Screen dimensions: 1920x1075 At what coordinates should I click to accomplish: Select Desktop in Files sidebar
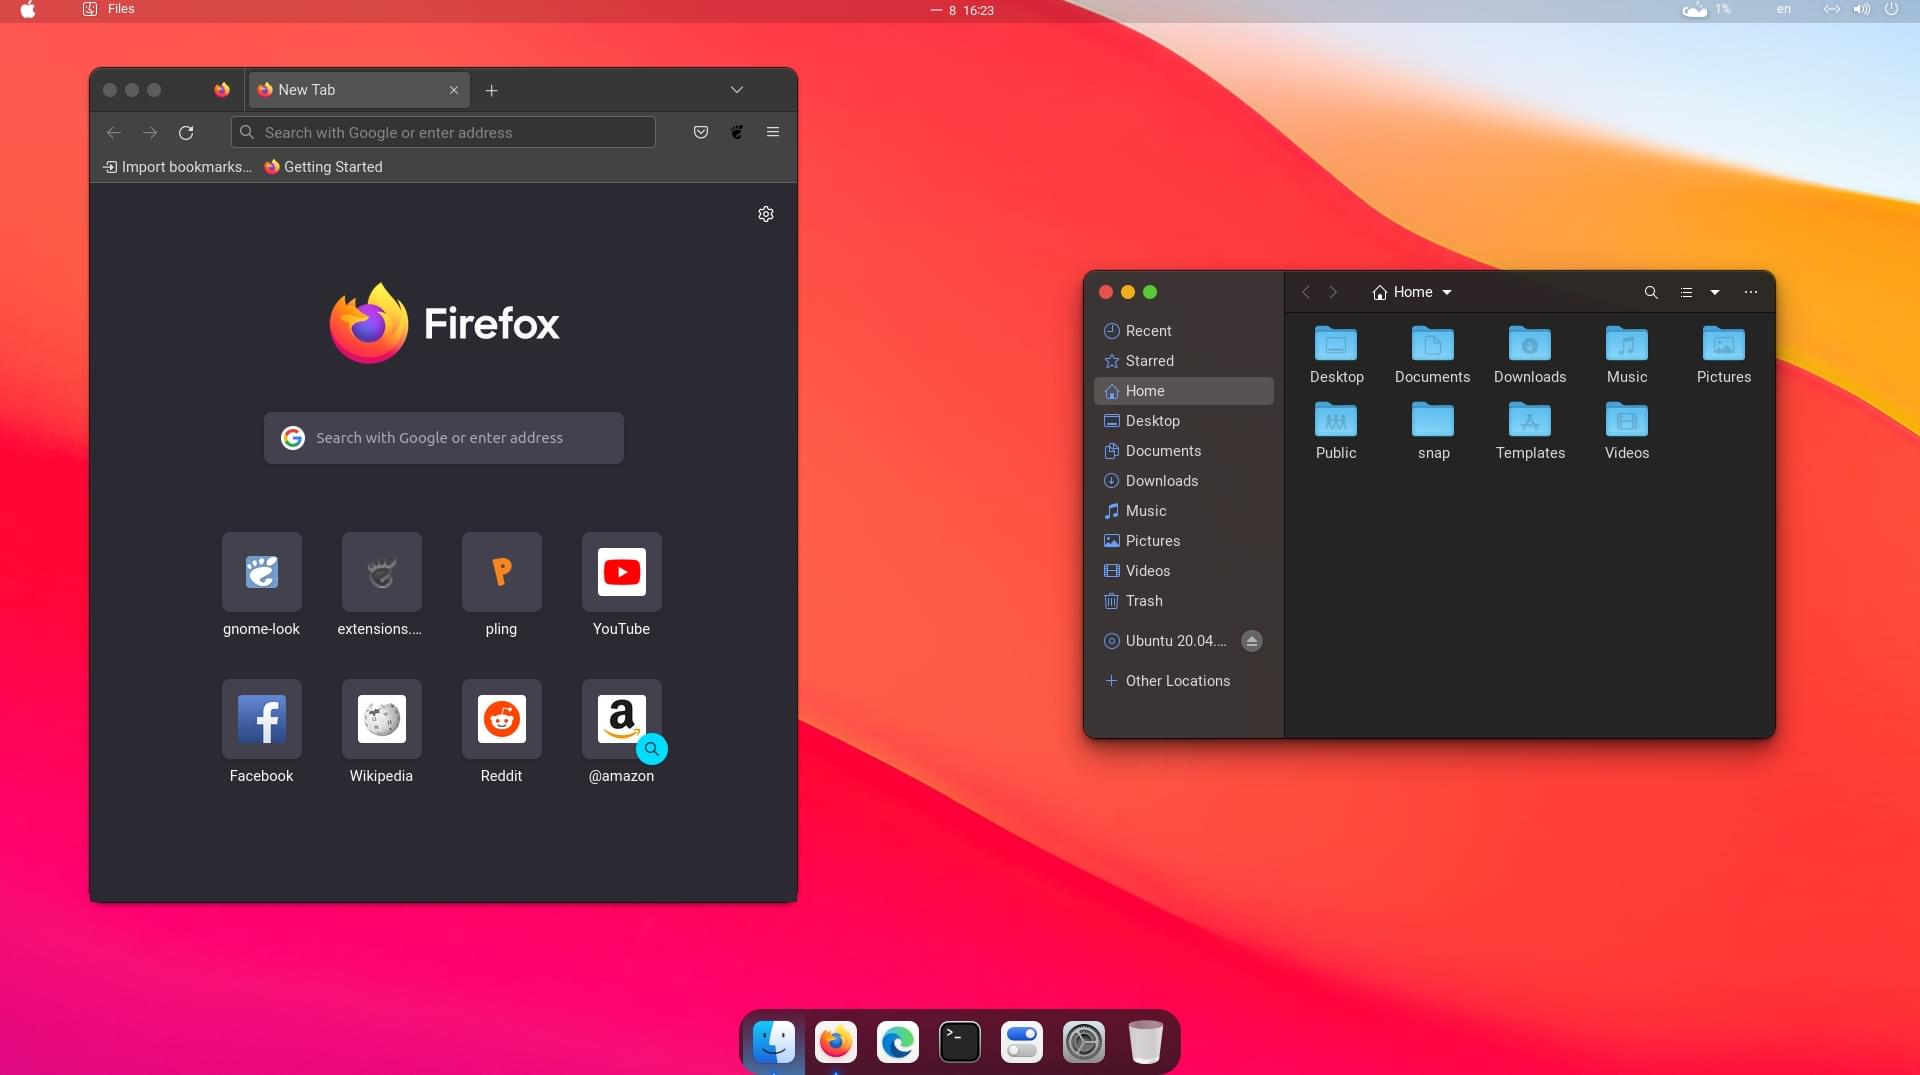(1184, 421)
